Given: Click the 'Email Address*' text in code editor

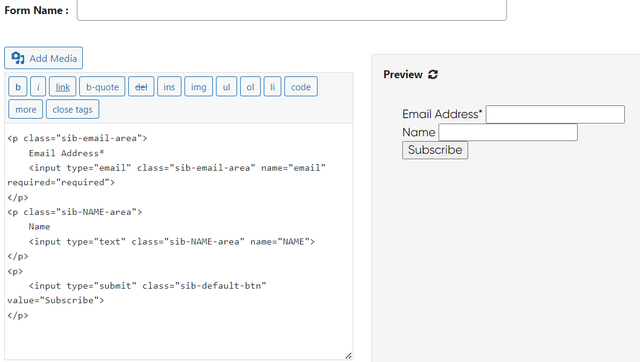Looking at the screenshot, I should 66,153.
